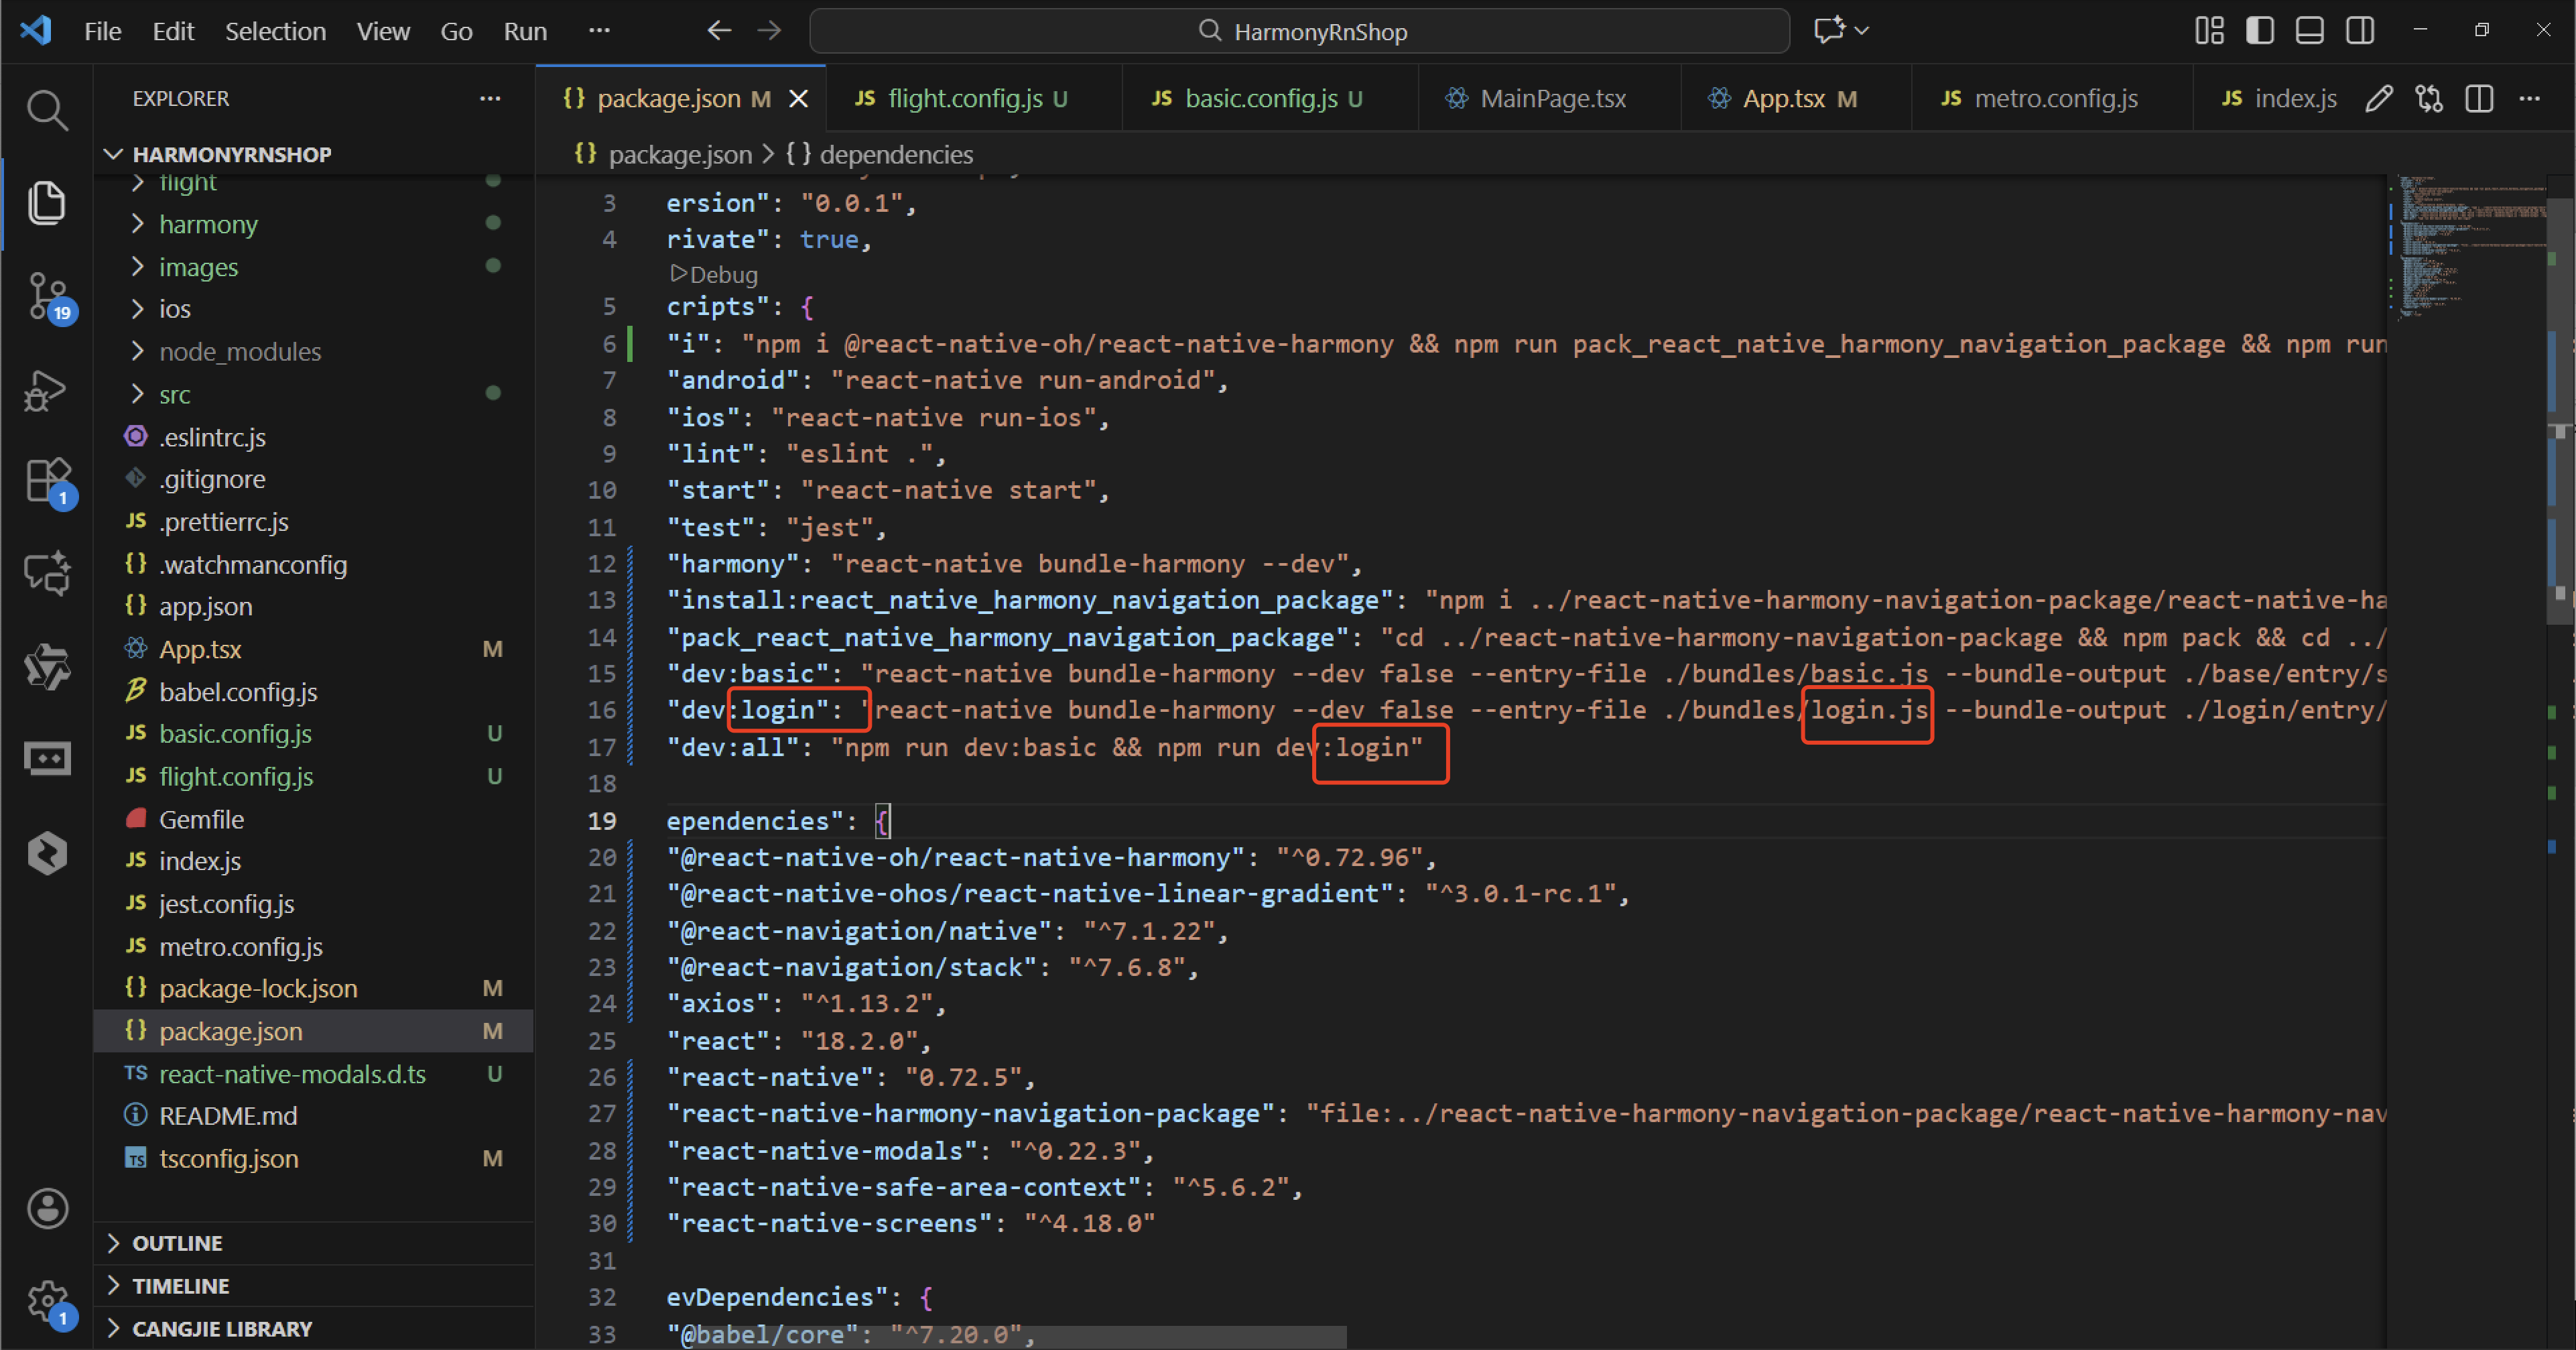Screen dimensions: 2576x1350
Task: Open Run and Debug view
Action: [46, 390]
